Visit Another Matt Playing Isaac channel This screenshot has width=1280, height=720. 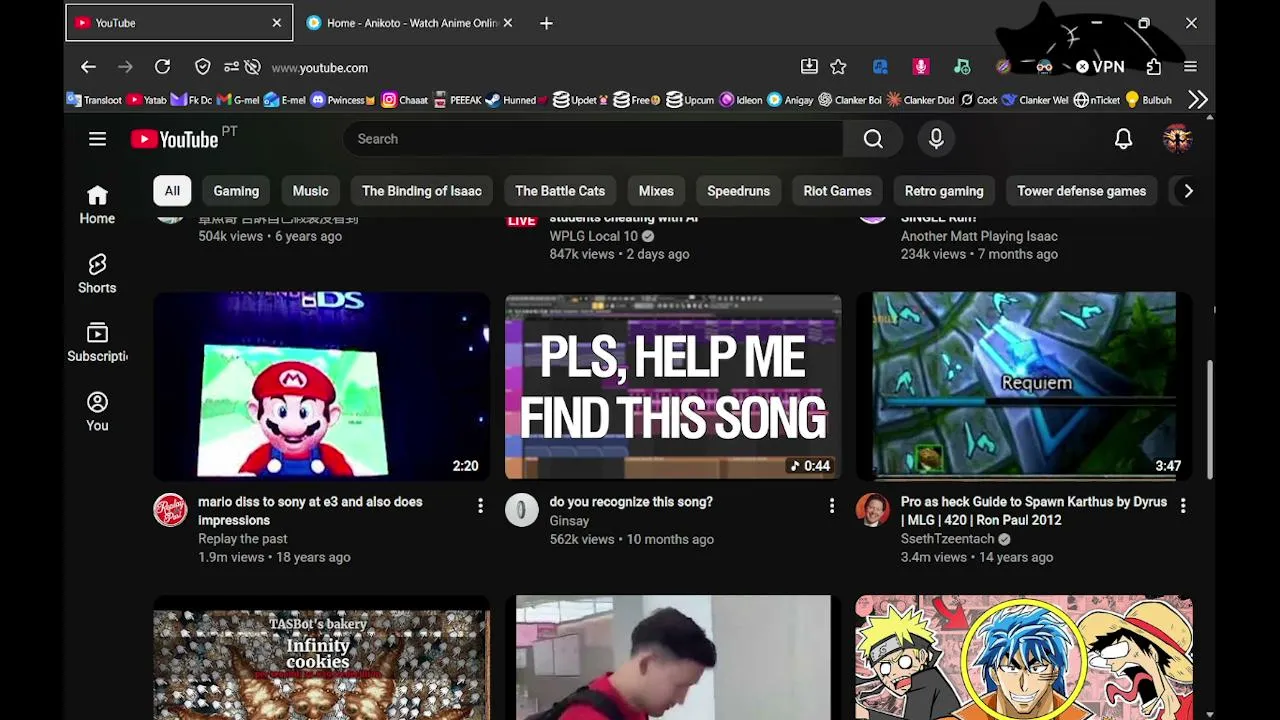click(x=979, y=236)
